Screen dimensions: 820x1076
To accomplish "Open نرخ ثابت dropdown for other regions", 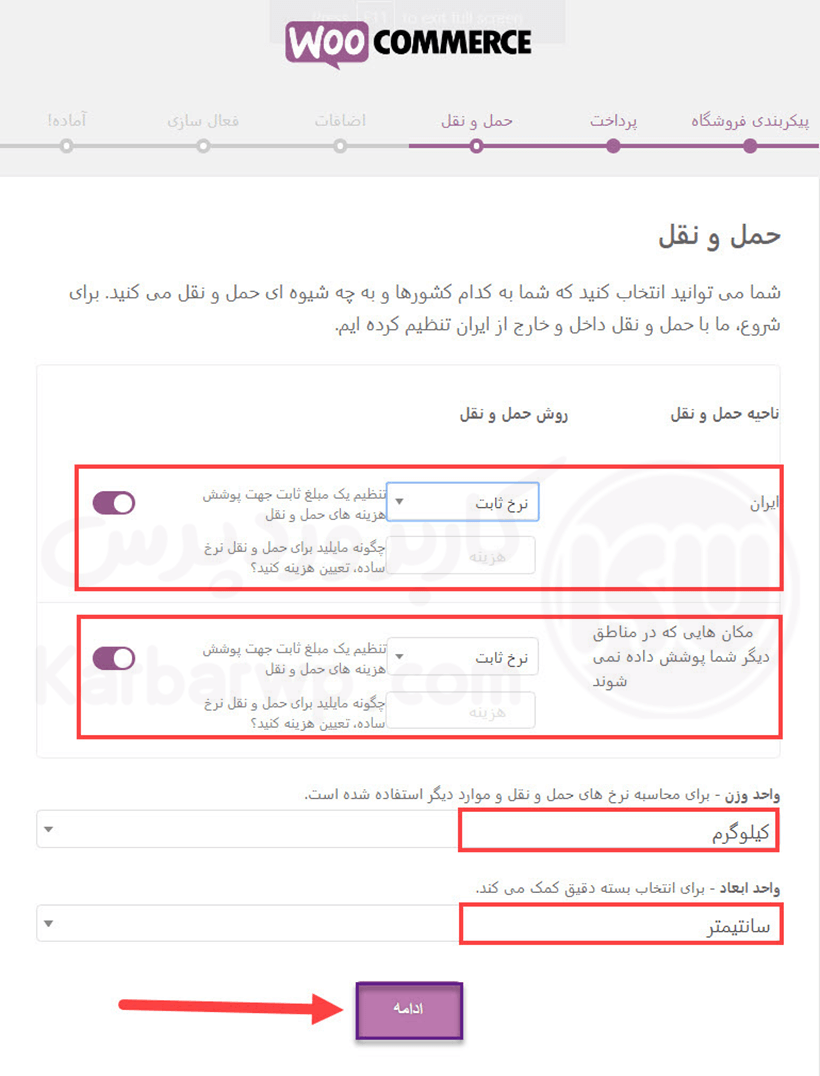I will 462,657.
